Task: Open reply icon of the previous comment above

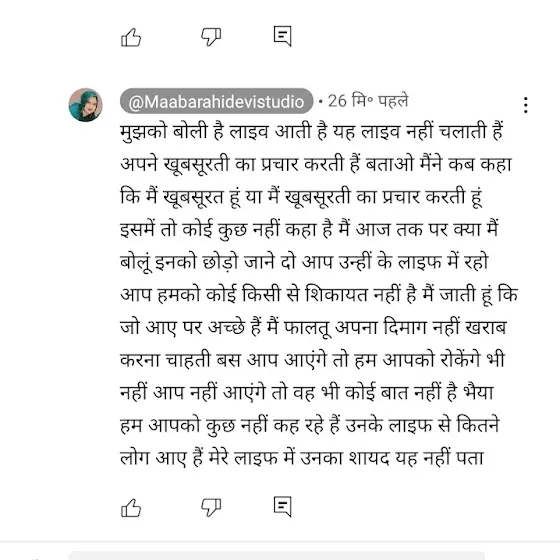Action: 282,36
